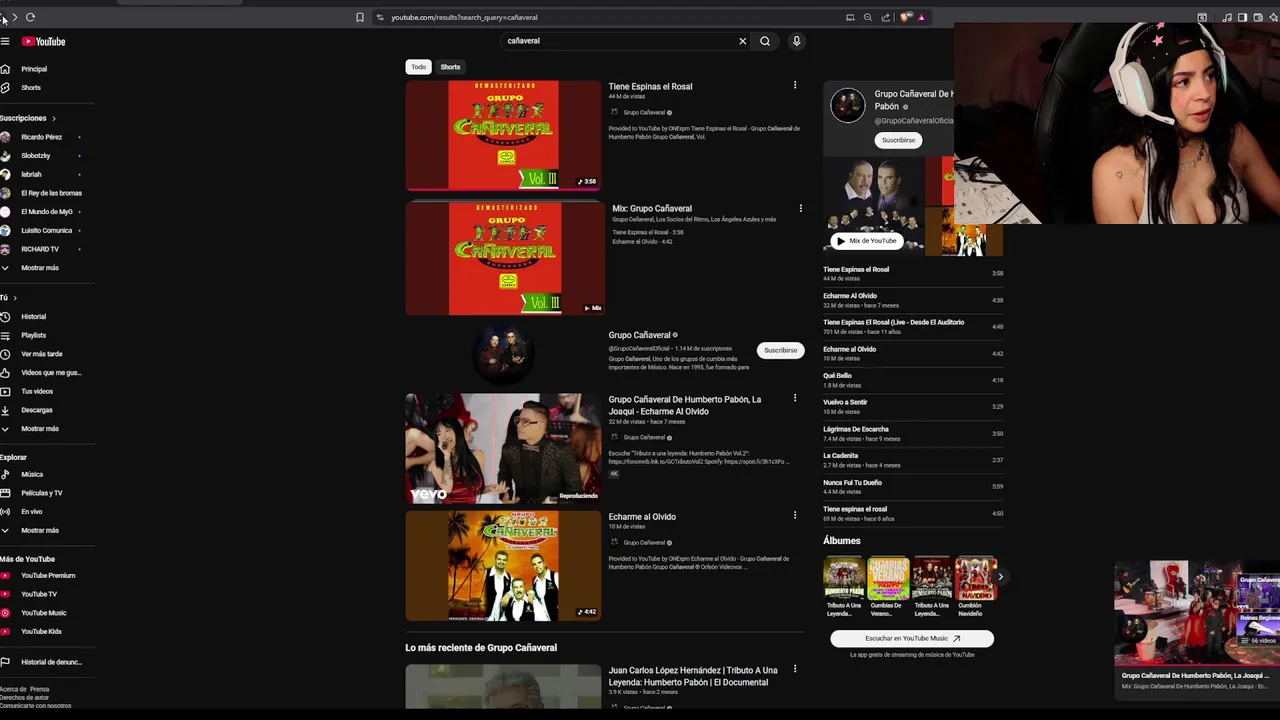Image resolution: width=1280 pixels, height=720 pixels.
Task: Open Brave Shields lion icon
Action: click(x=905, y=17)
